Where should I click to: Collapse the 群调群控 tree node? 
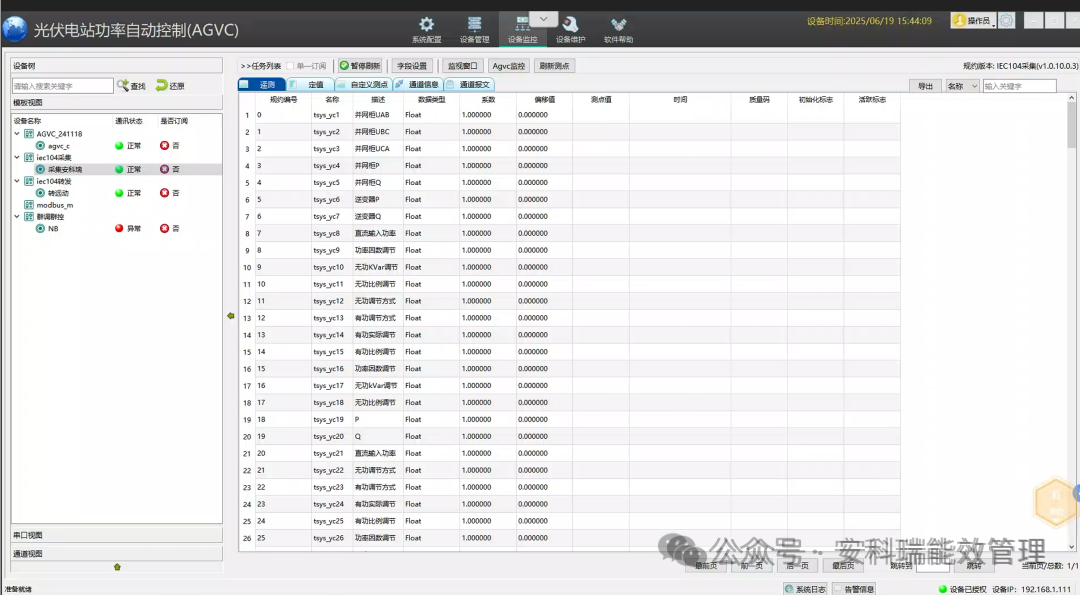click(x=17, y=216)
